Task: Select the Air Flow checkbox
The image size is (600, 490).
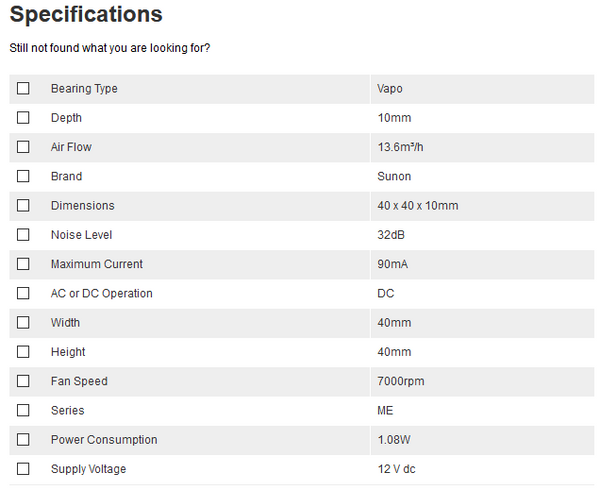Action: (x=23, y=147)
